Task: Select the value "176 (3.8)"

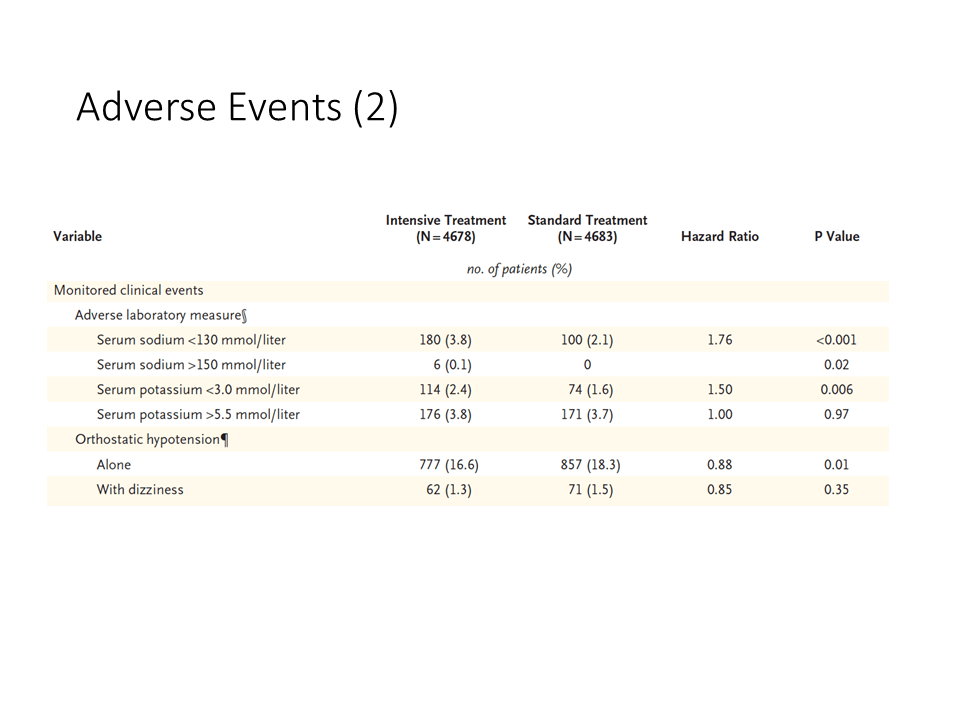Action: click(446, 414)
